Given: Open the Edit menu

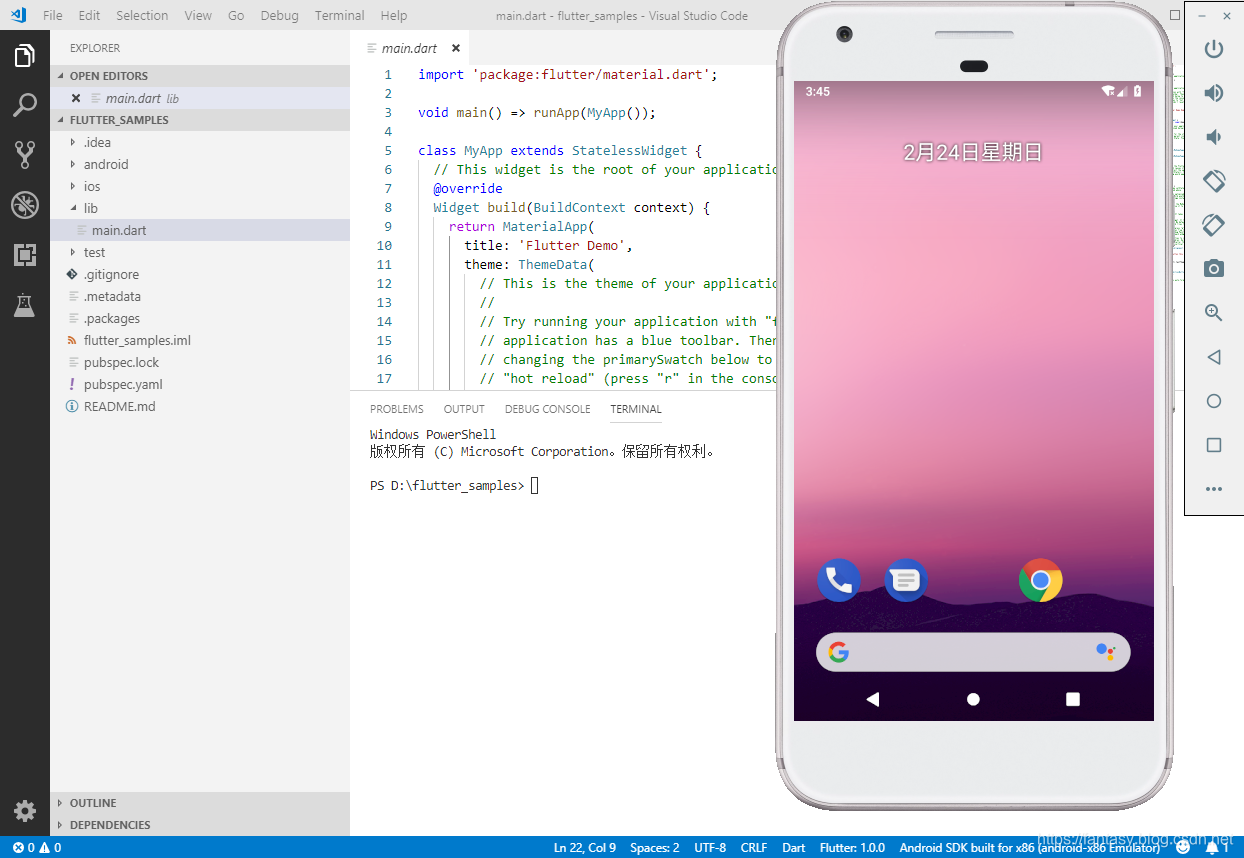Looking at the screenshot, I should click(89, 15).
